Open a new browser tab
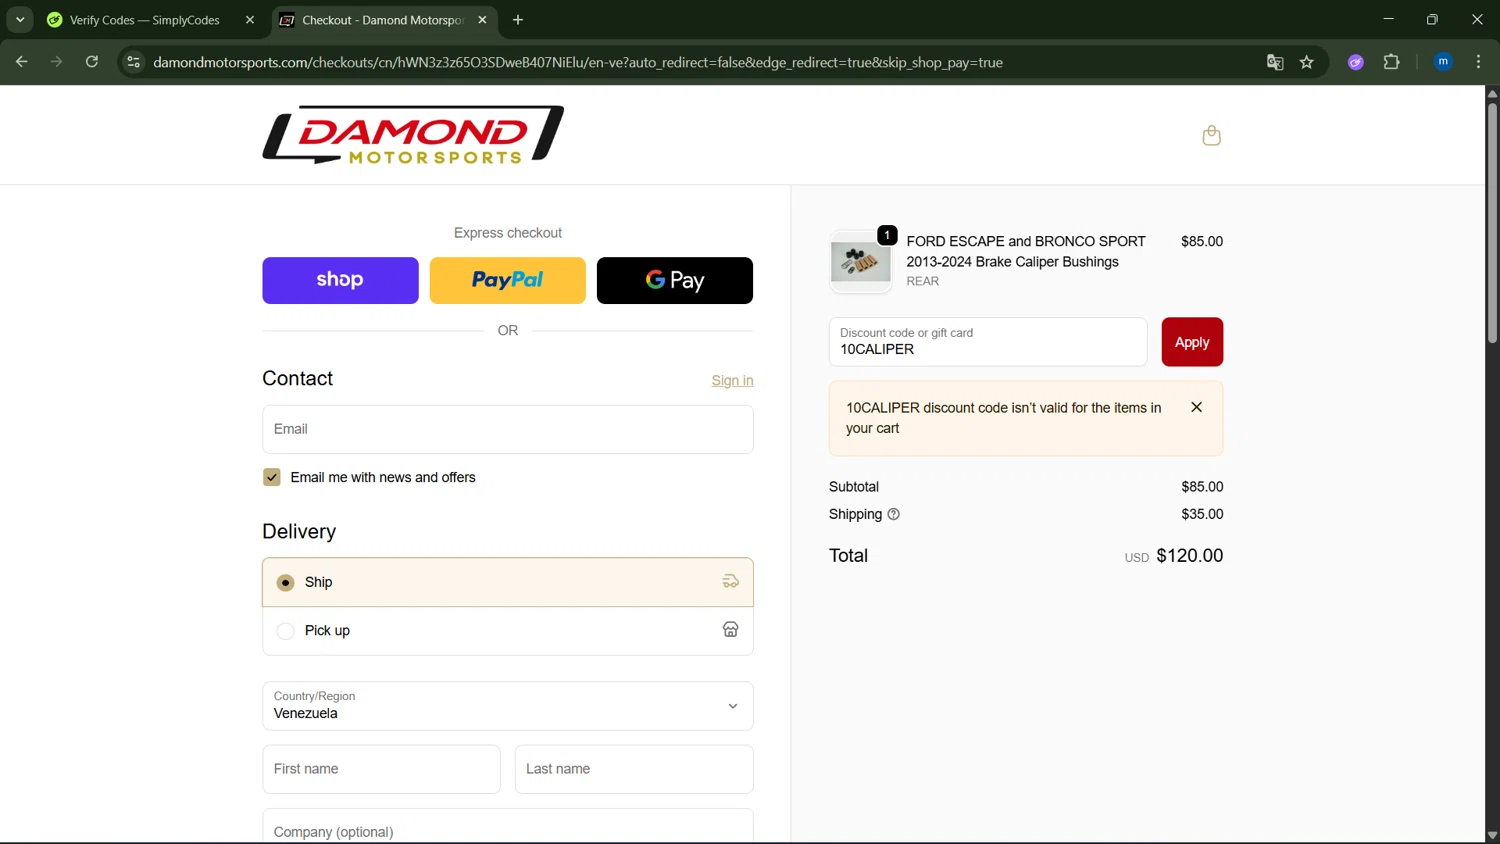 click(x=517, y=20)
